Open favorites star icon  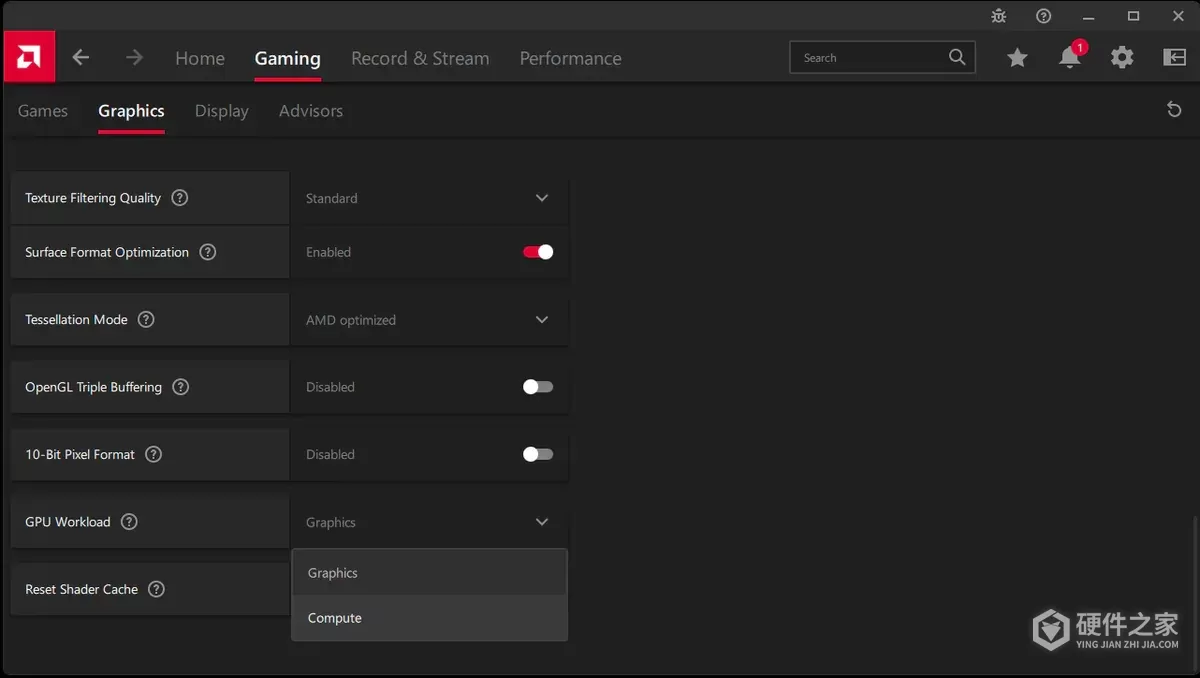click(x=1017, y=58)
